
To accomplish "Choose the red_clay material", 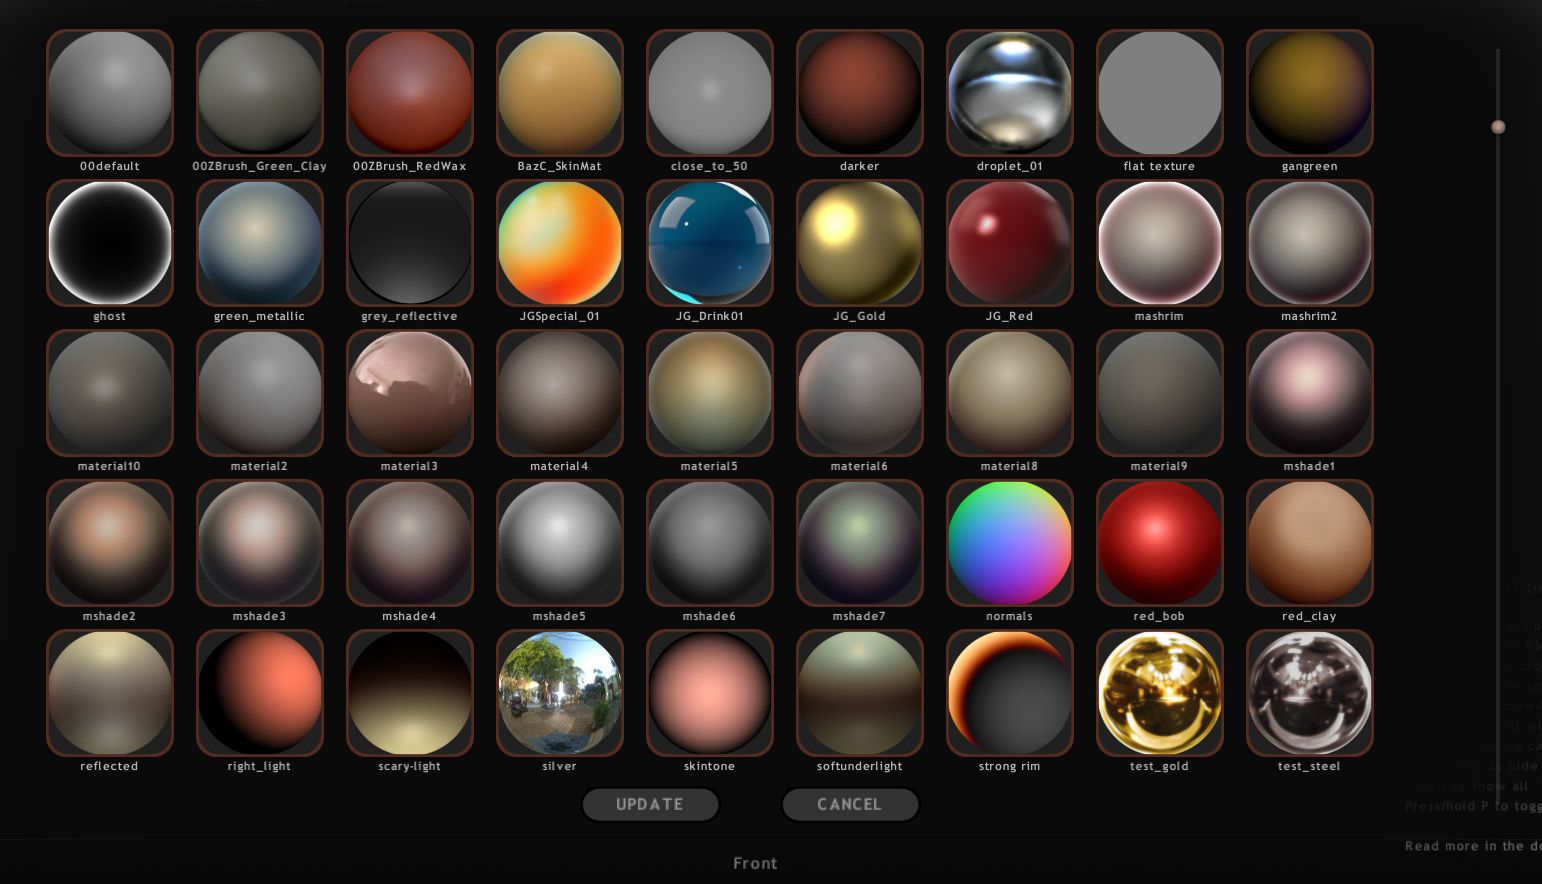I will click(x=1310, y=543).
